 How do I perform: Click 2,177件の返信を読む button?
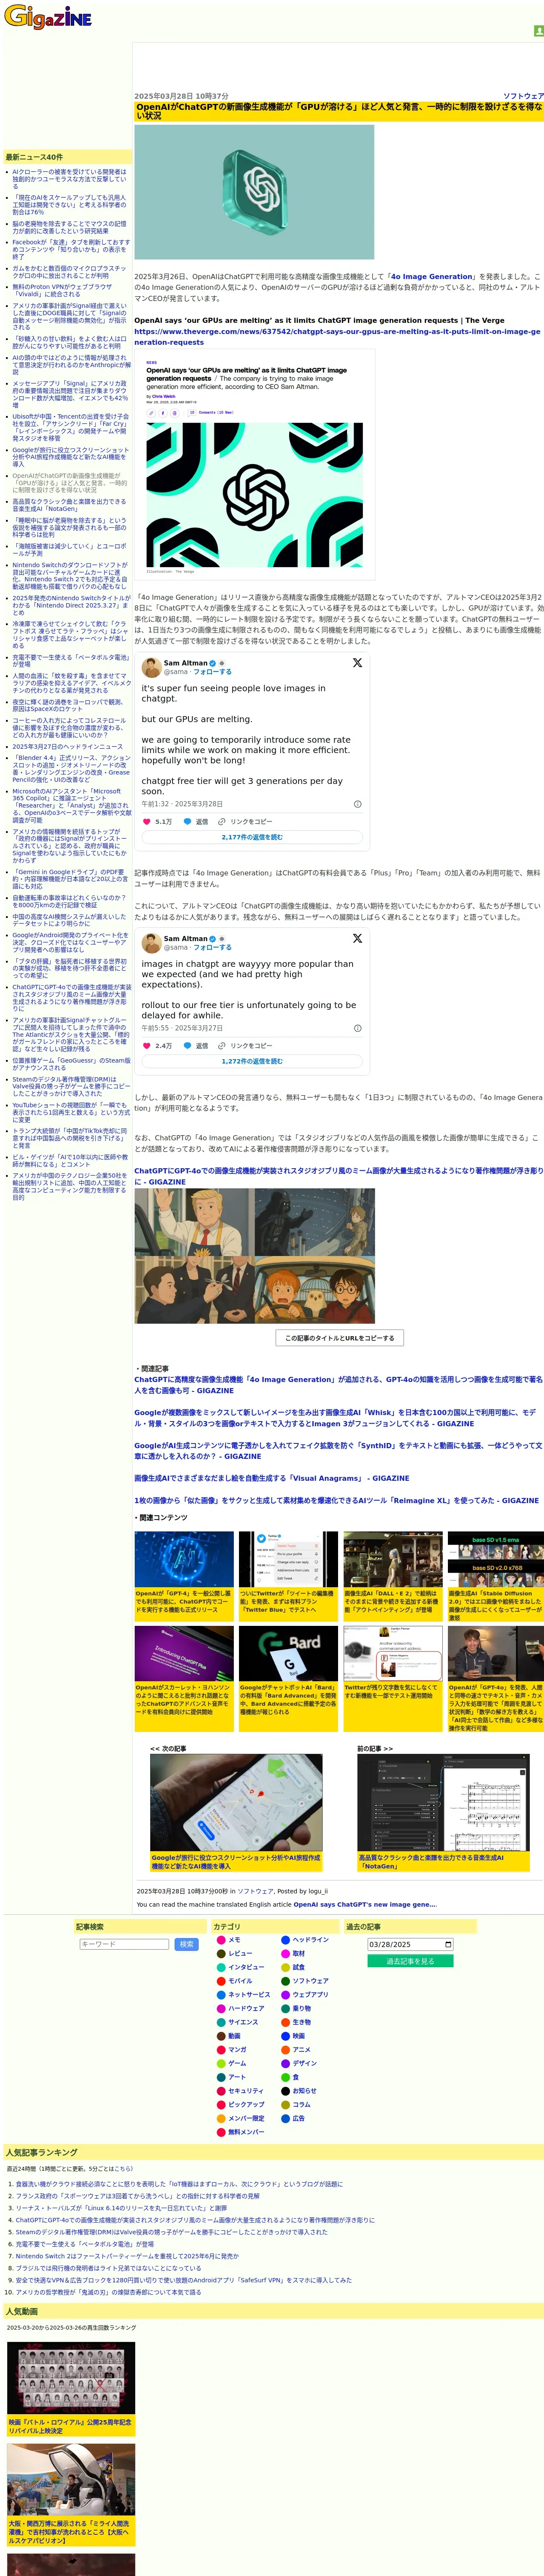tap(252, 837)
